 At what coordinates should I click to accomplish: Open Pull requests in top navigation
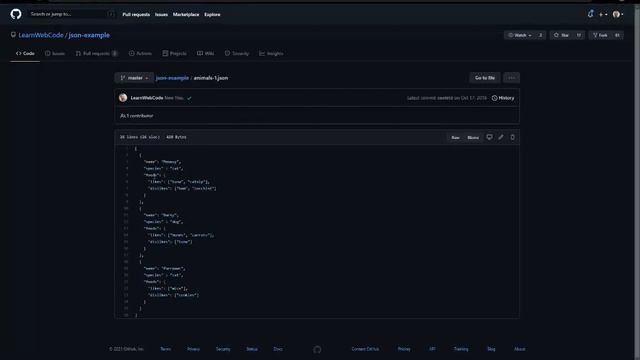(x=136, y=14)
